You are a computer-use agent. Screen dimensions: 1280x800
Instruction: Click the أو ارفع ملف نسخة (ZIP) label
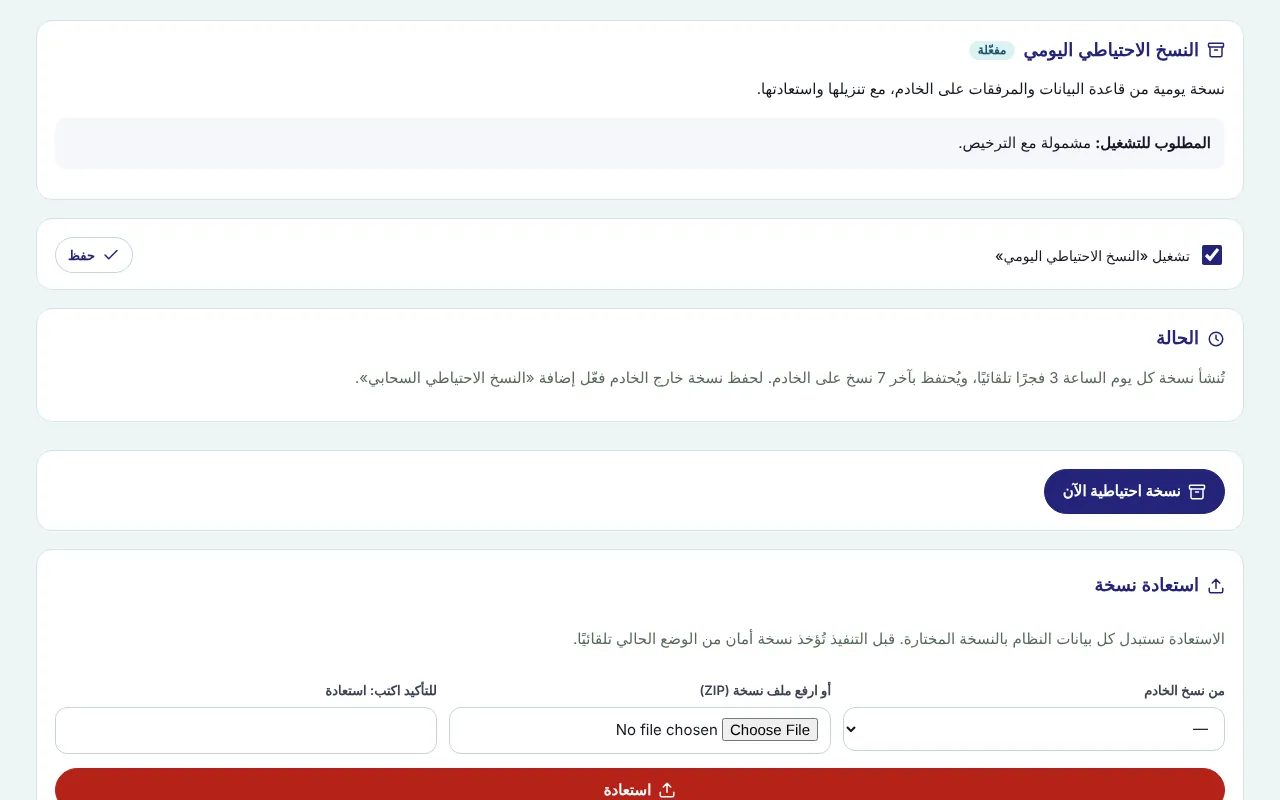(765, 691)
